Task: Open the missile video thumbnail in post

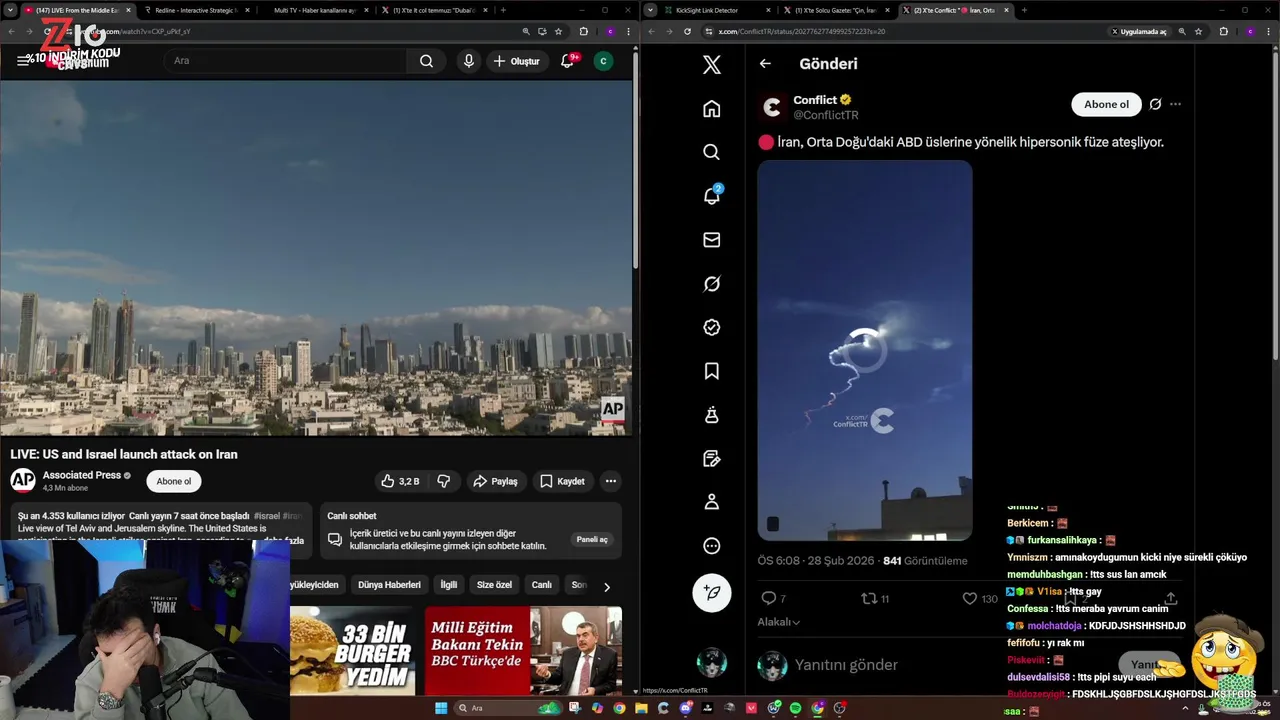Action: click(865, 350)
